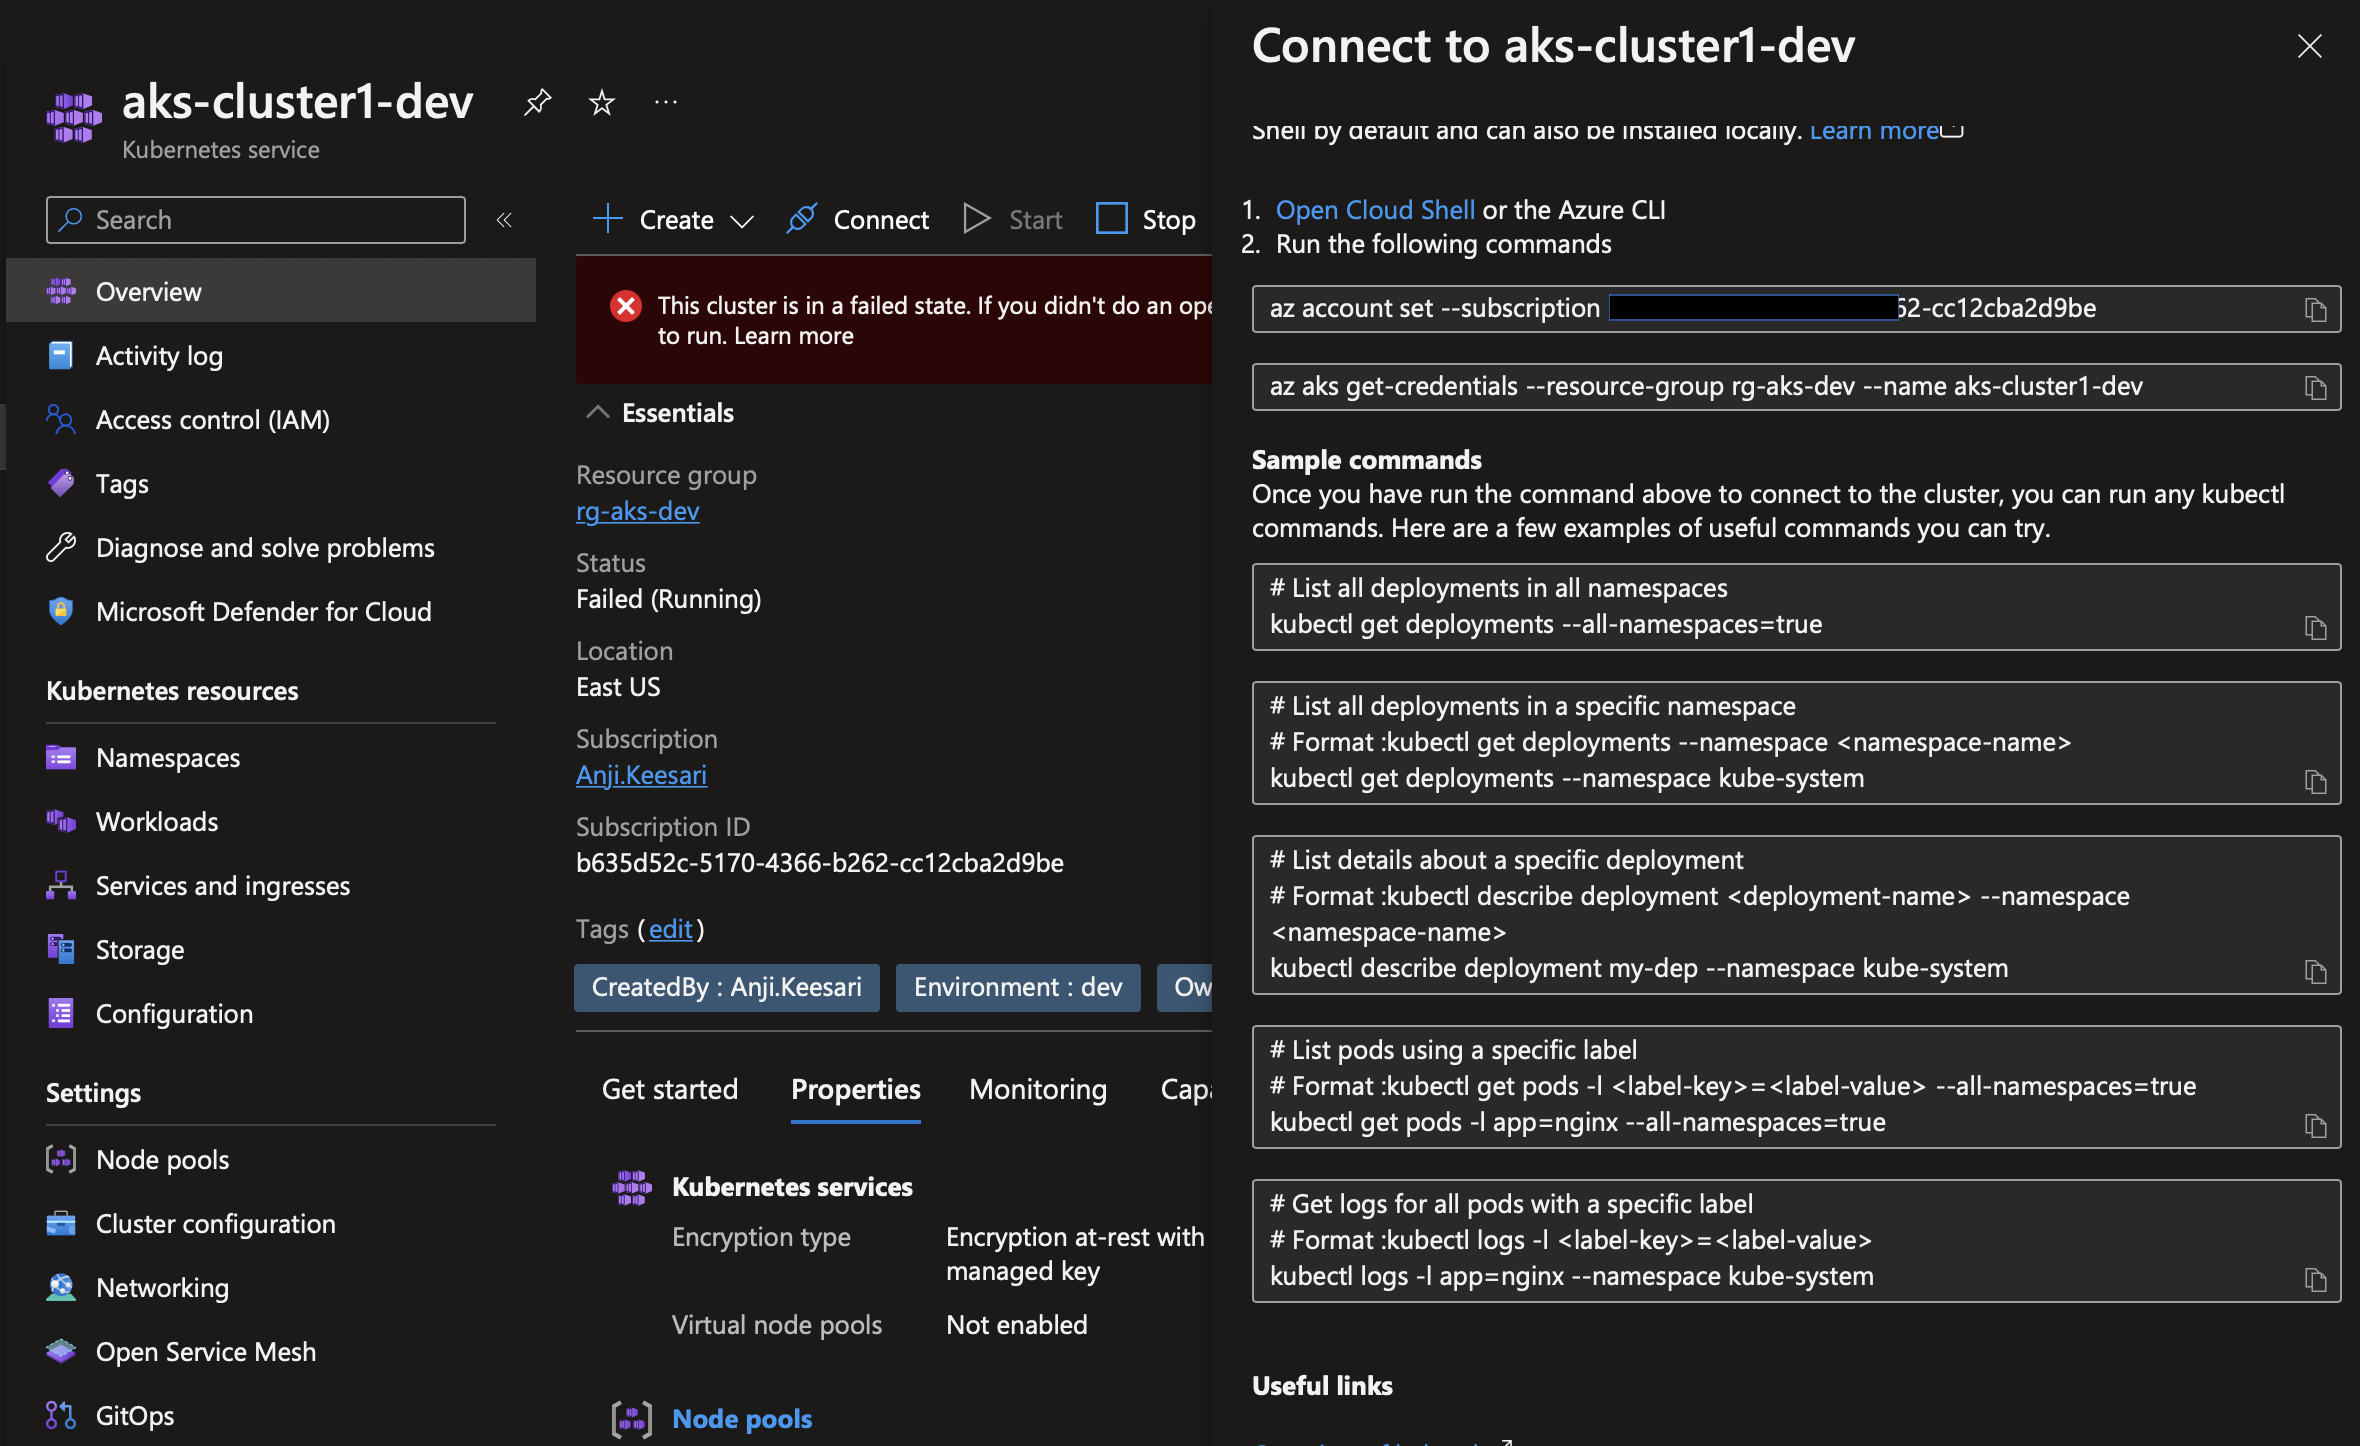Copy the kubectl logs command
The width and height of the screenshot is (2360, 1446).
(2316, 1279)
